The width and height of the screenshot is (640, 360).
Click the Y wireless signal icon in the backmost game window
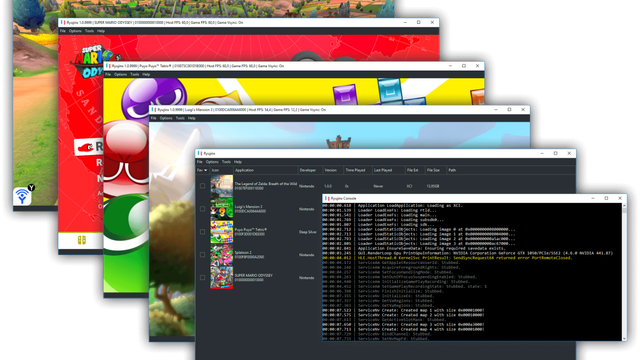pyautogui.click(x=23, y=195)
